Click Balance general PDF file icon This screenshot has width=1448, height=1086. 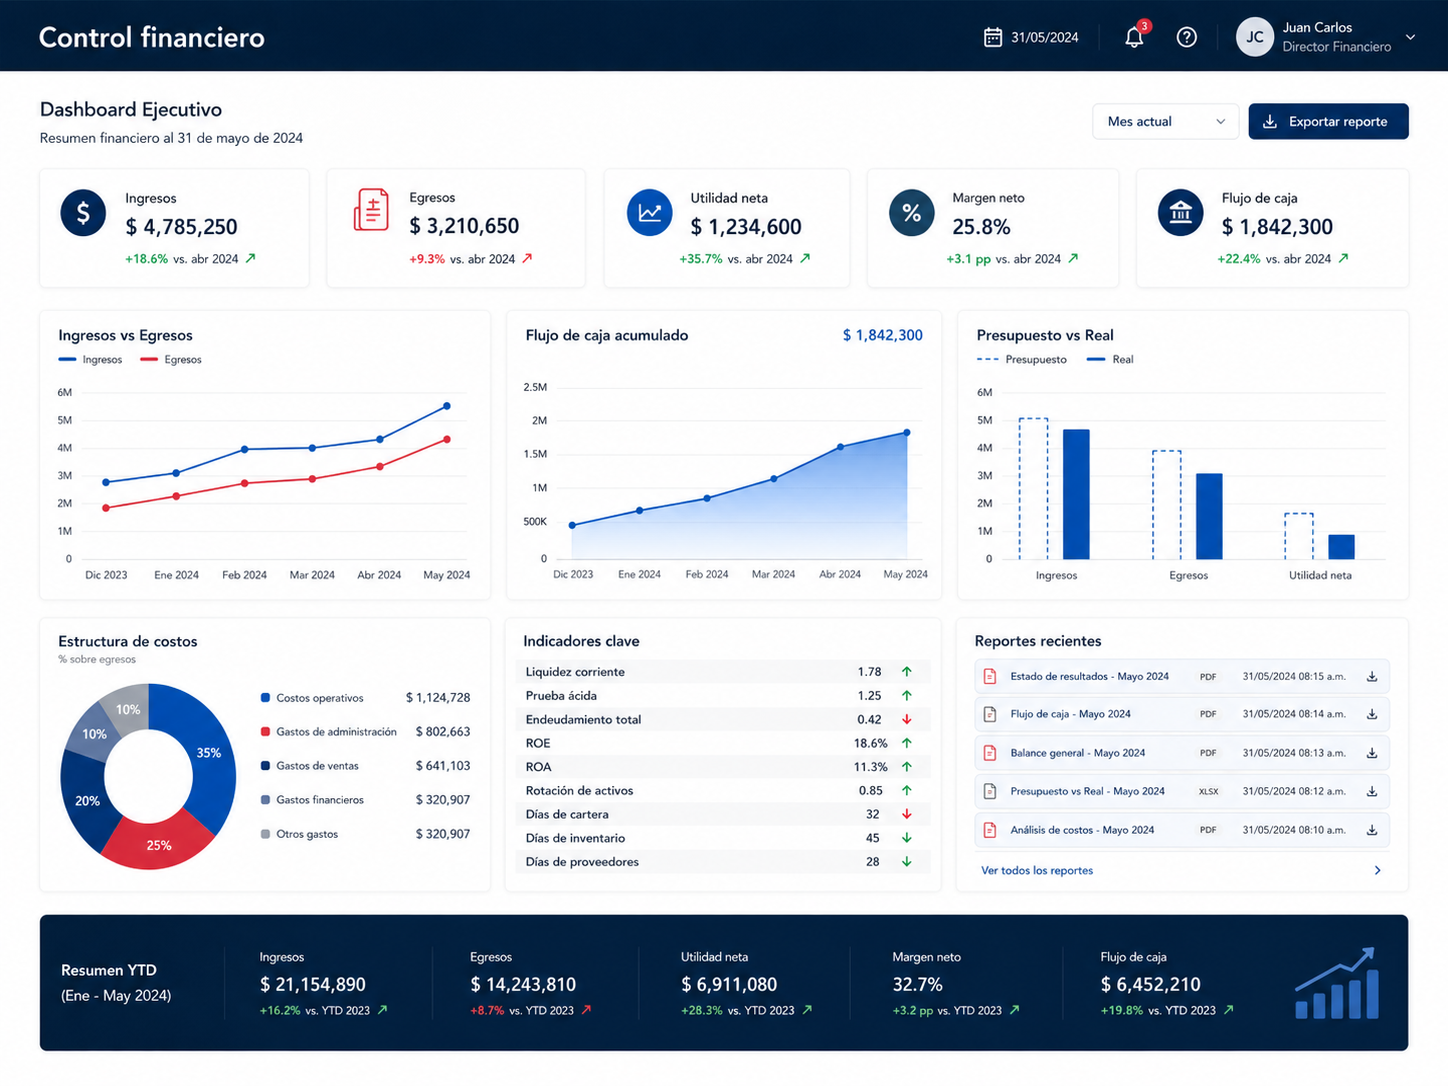(990, 753)
